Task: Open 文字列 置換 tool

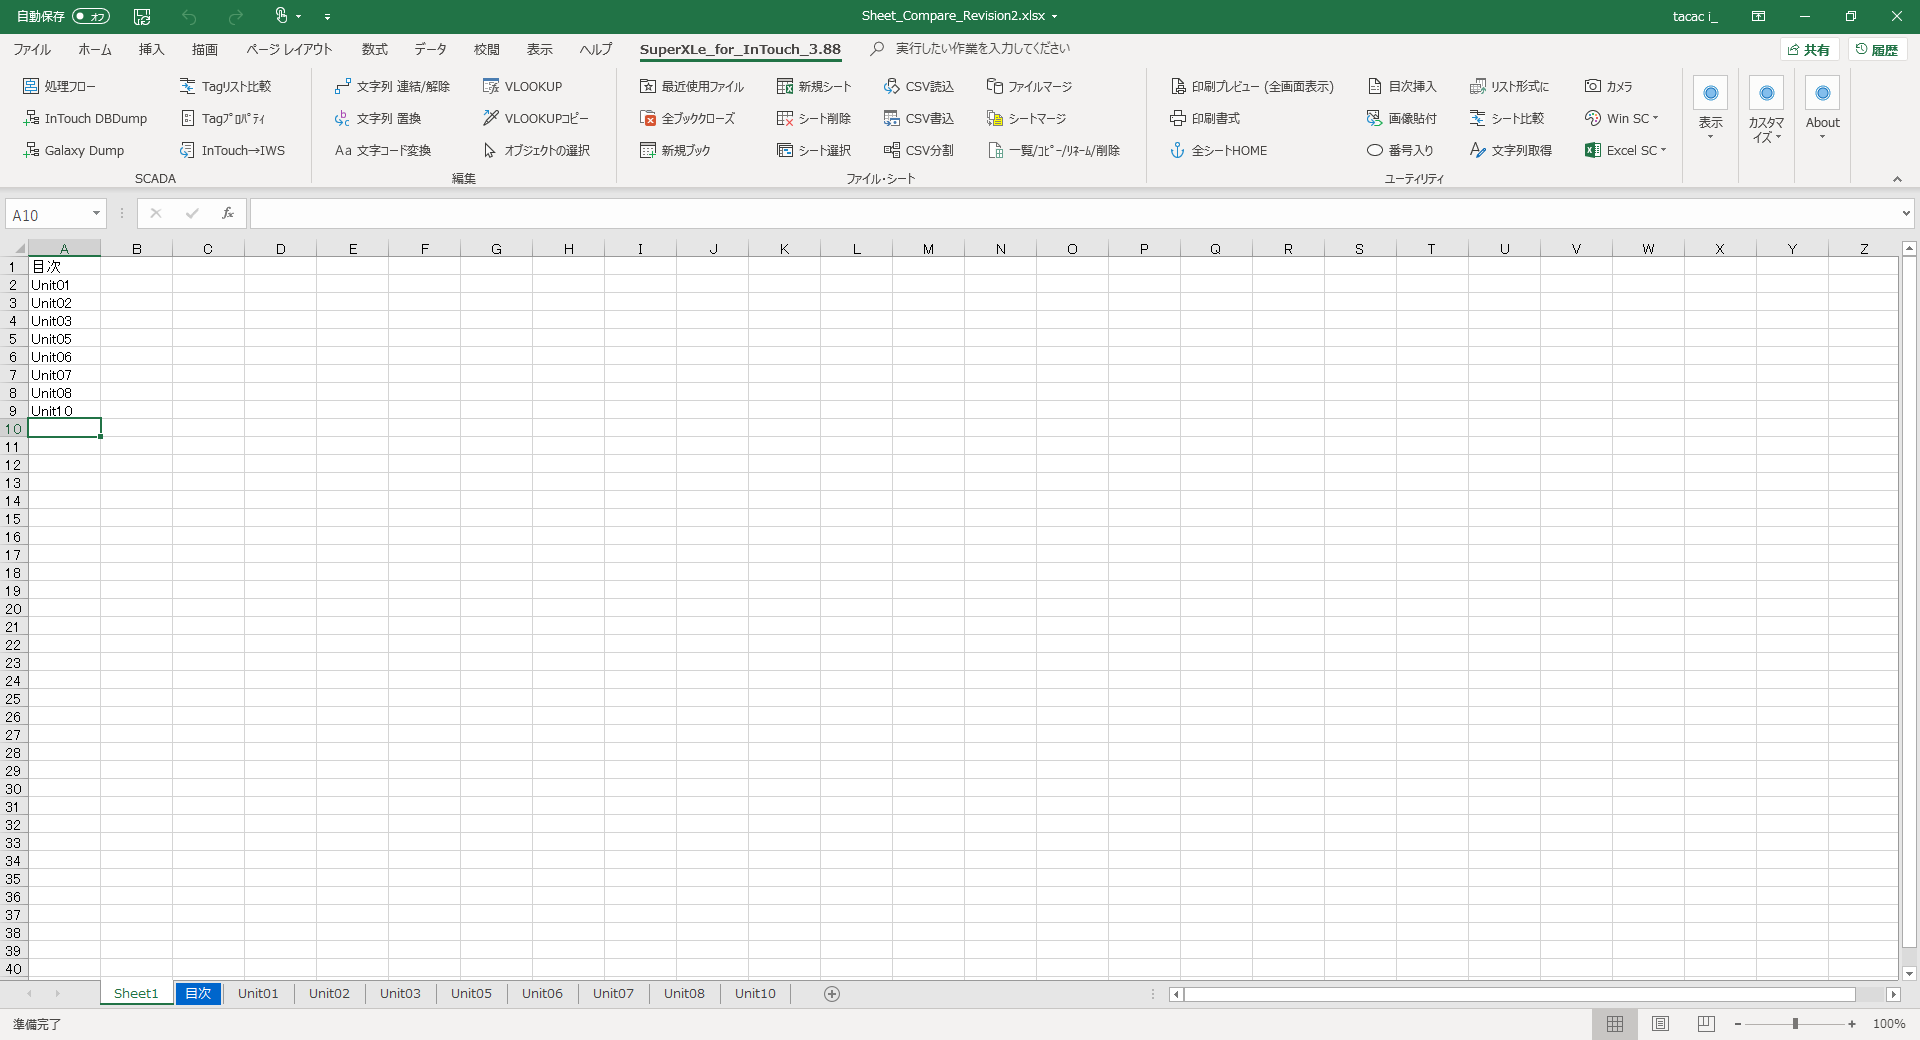Action: tap(378, 118)
